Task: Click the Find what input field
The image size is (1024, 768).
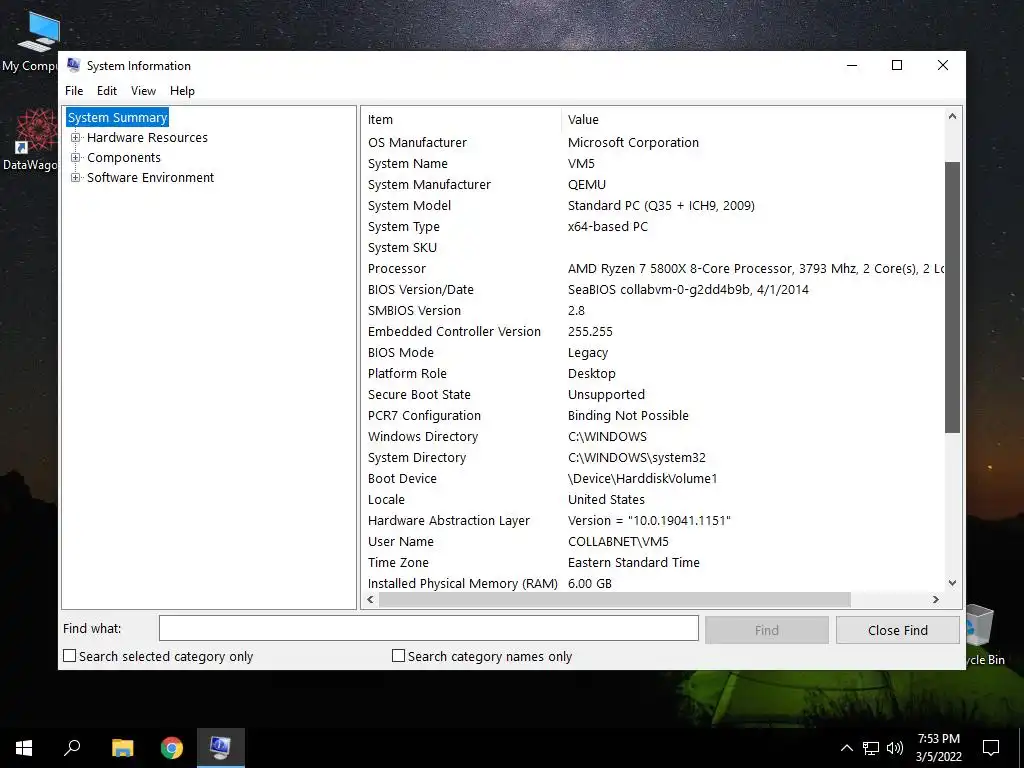Action: [x=428, y=628]
